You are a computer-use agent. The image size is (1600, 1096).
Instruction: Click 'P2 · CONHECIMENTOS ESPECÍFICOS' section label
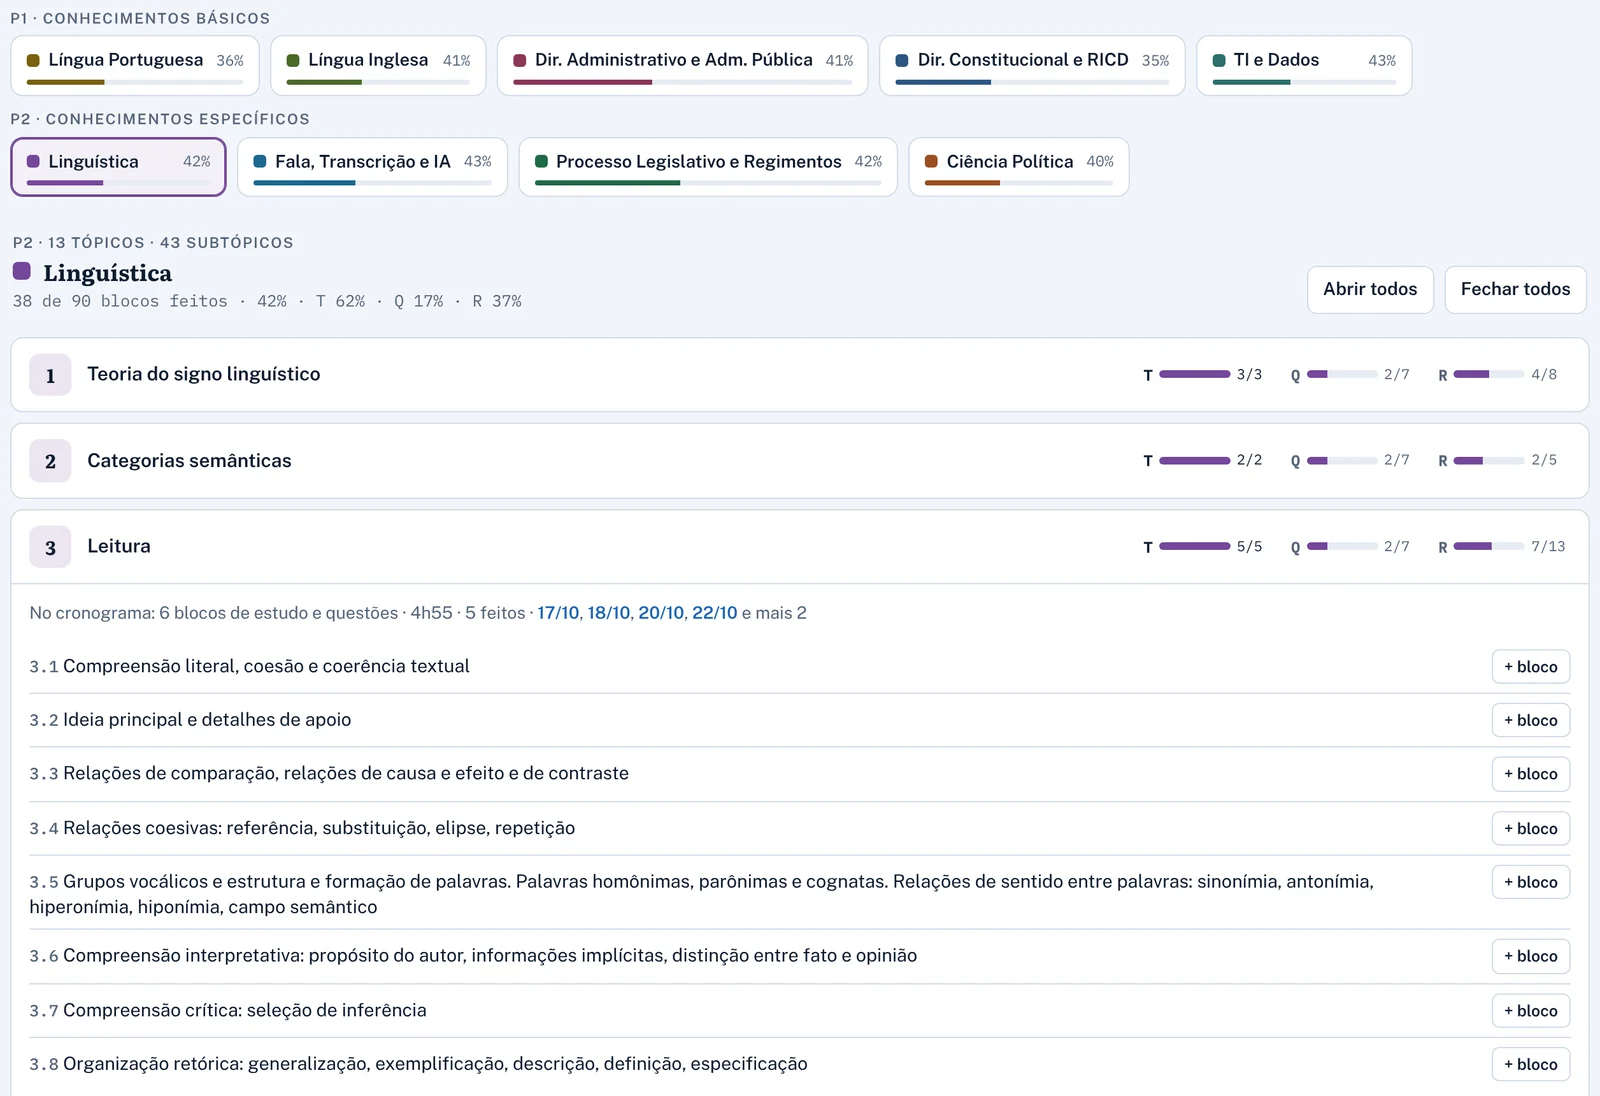(160, 119)
